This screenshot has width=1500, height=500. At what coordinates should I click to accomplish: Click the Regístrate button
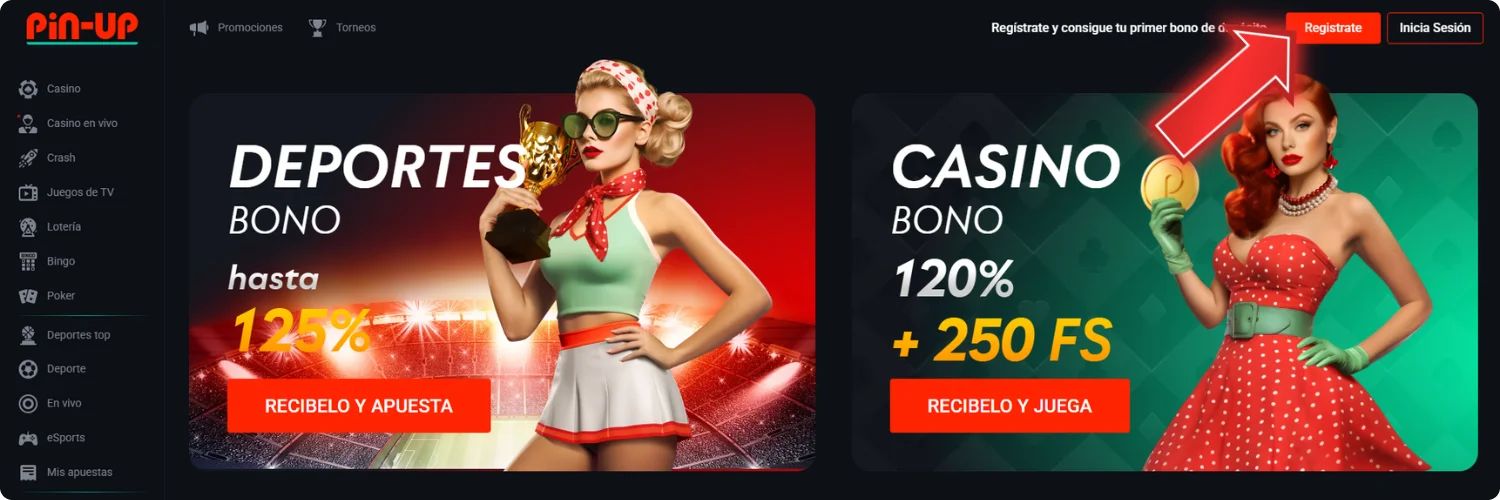[1333, 28]
